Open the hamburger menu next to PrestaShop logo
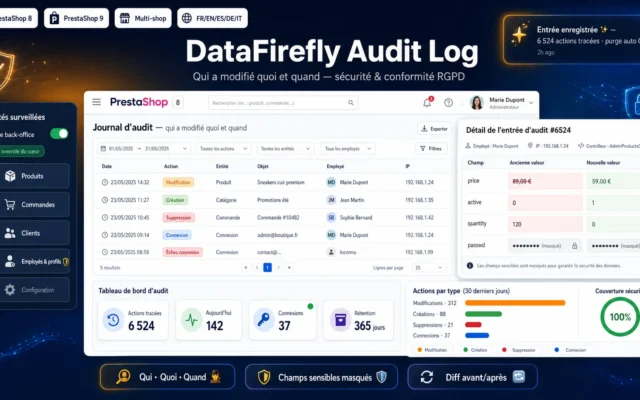The image size is (640, 400). coord(96,102)
